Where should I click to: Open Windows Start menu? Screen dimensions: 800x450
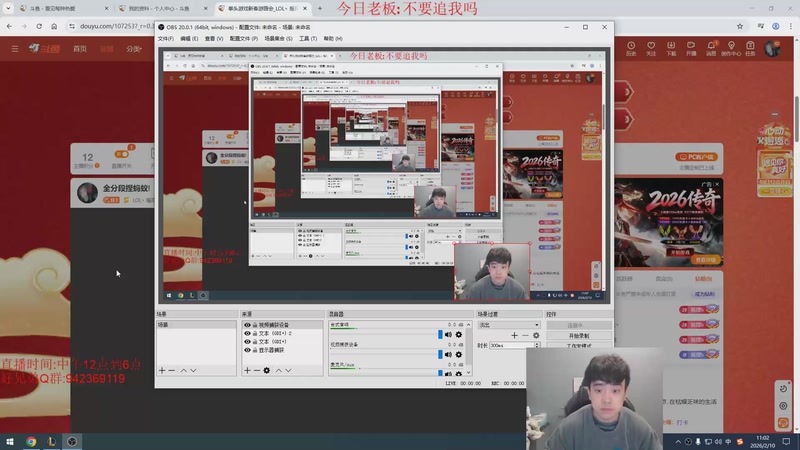tap(10, 442)
